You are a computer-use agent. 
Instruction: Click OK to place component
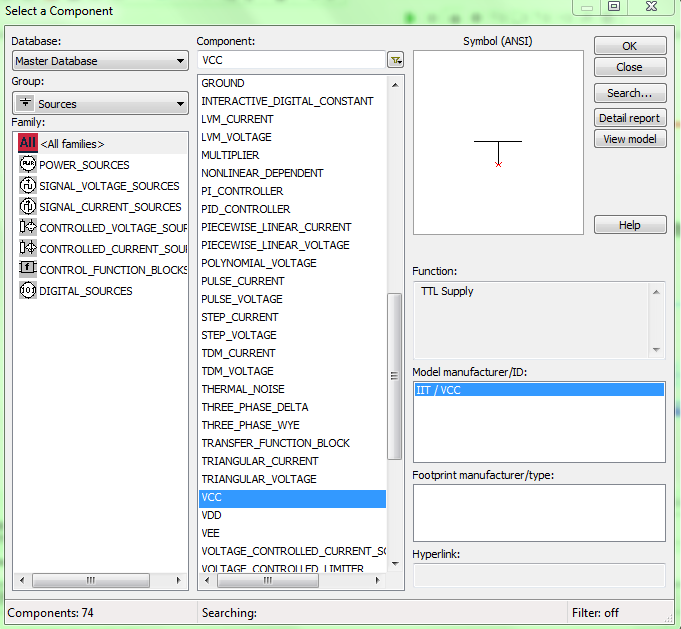tap(630, 46)
